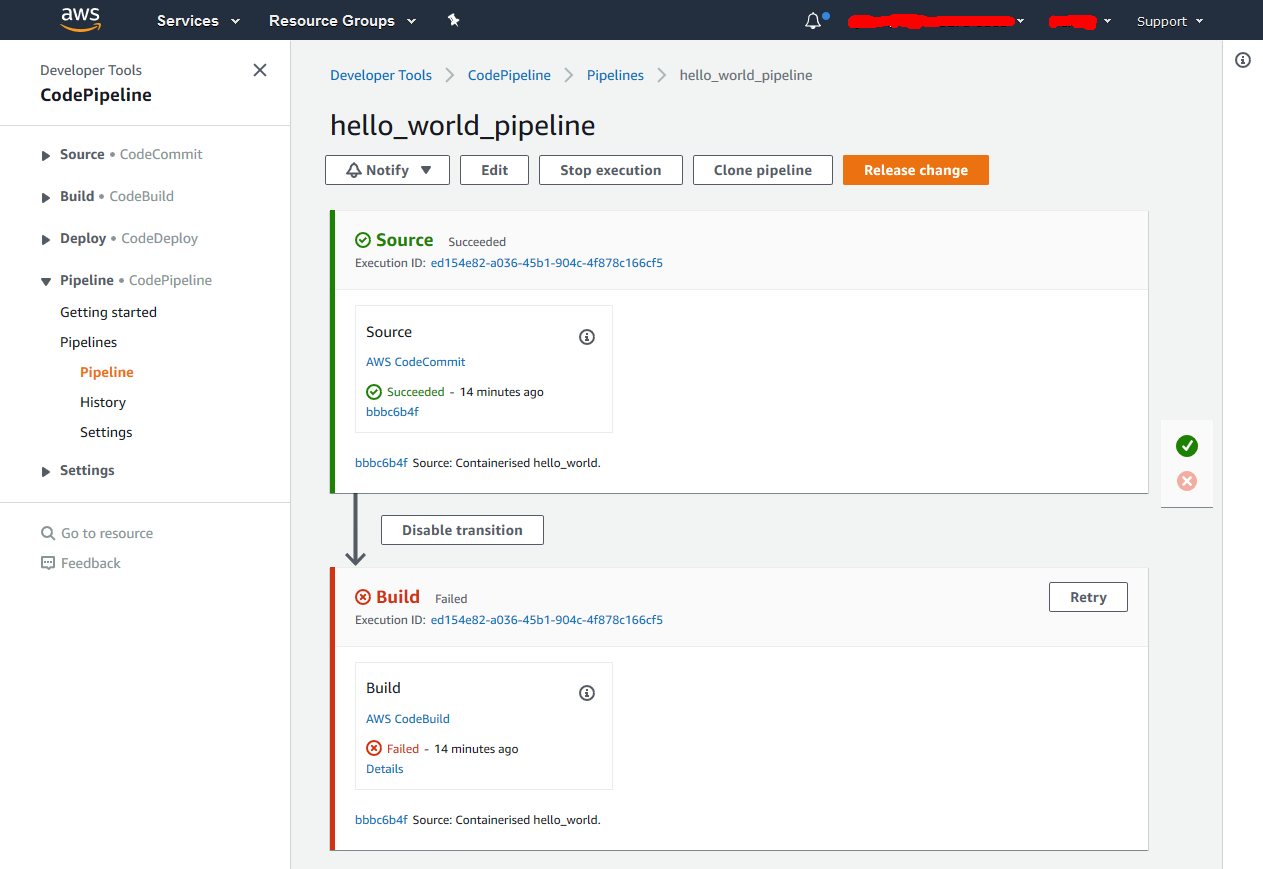Click the pin favorites icon in the top bar
This screenshot has height=869, width=1263.
453,20
